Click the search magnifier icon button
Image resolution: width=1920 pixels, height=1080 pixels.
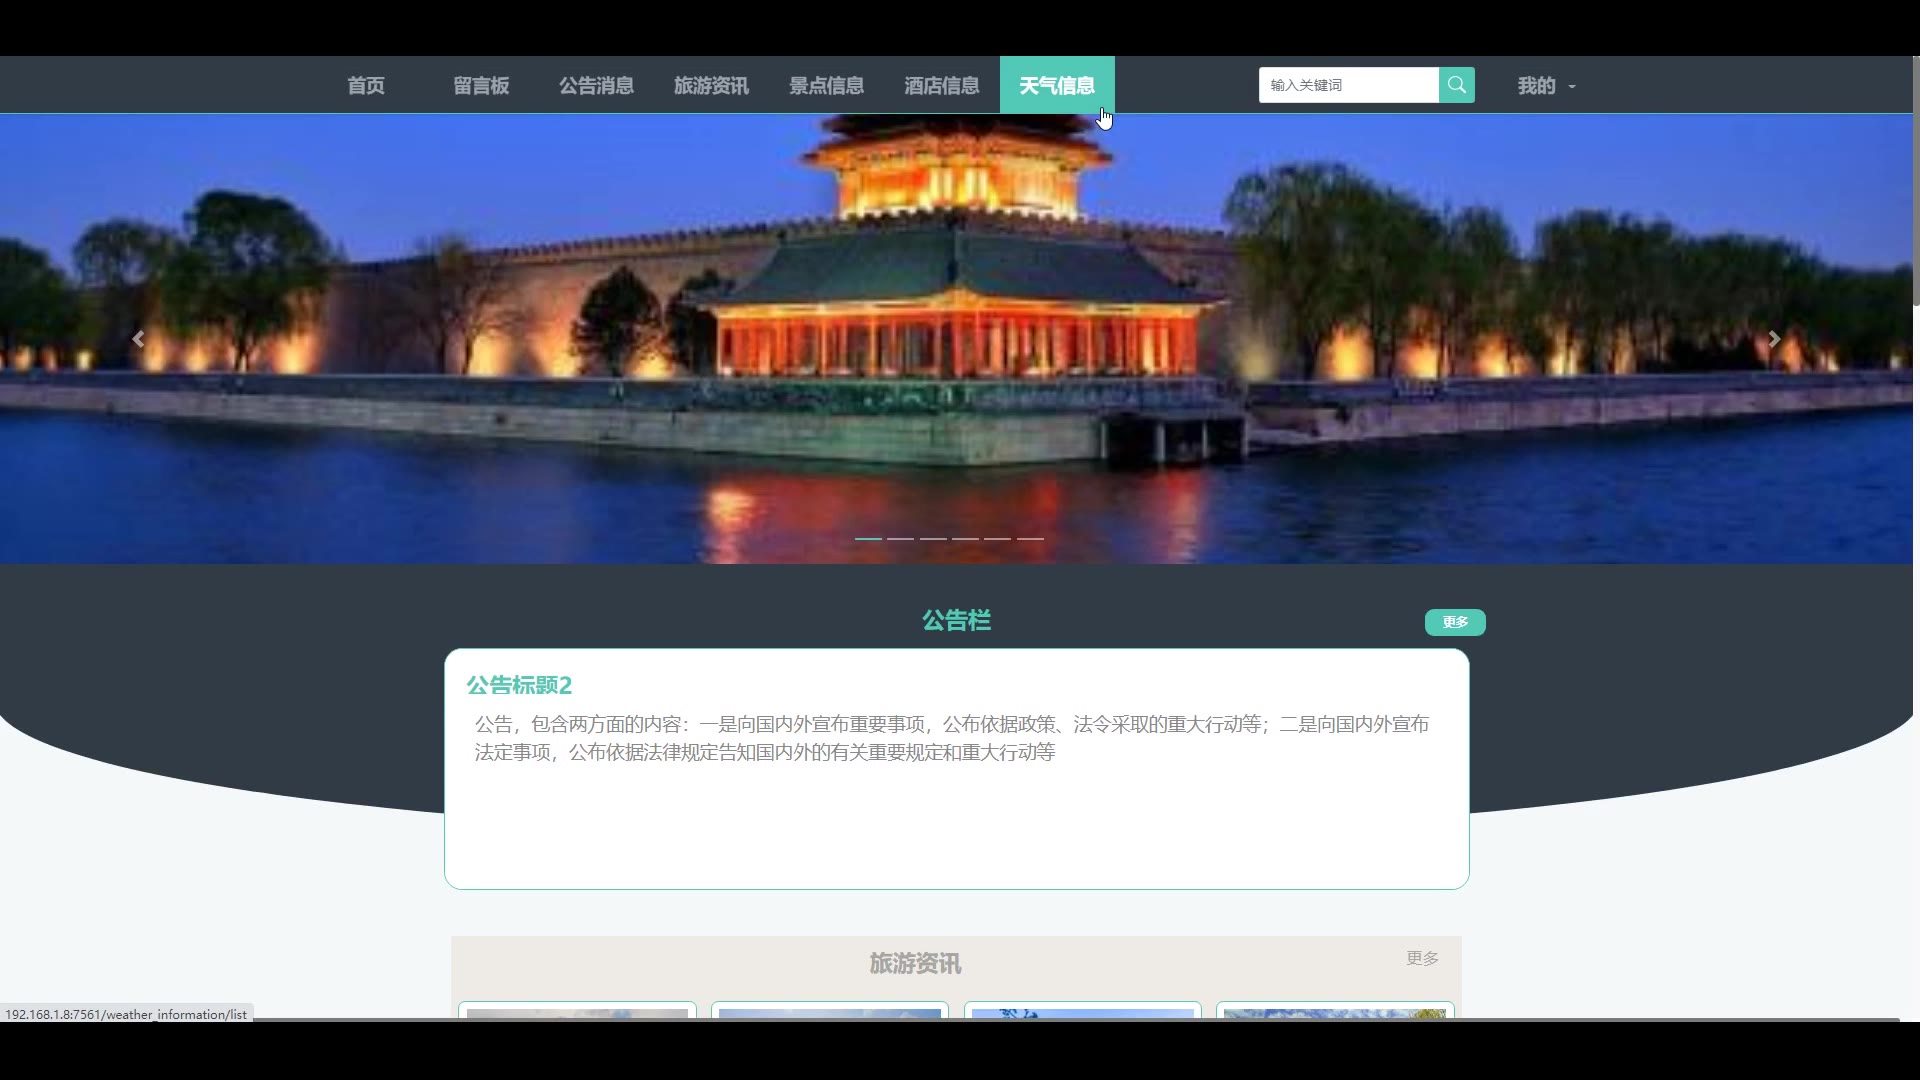click(x=1456, y=85)
